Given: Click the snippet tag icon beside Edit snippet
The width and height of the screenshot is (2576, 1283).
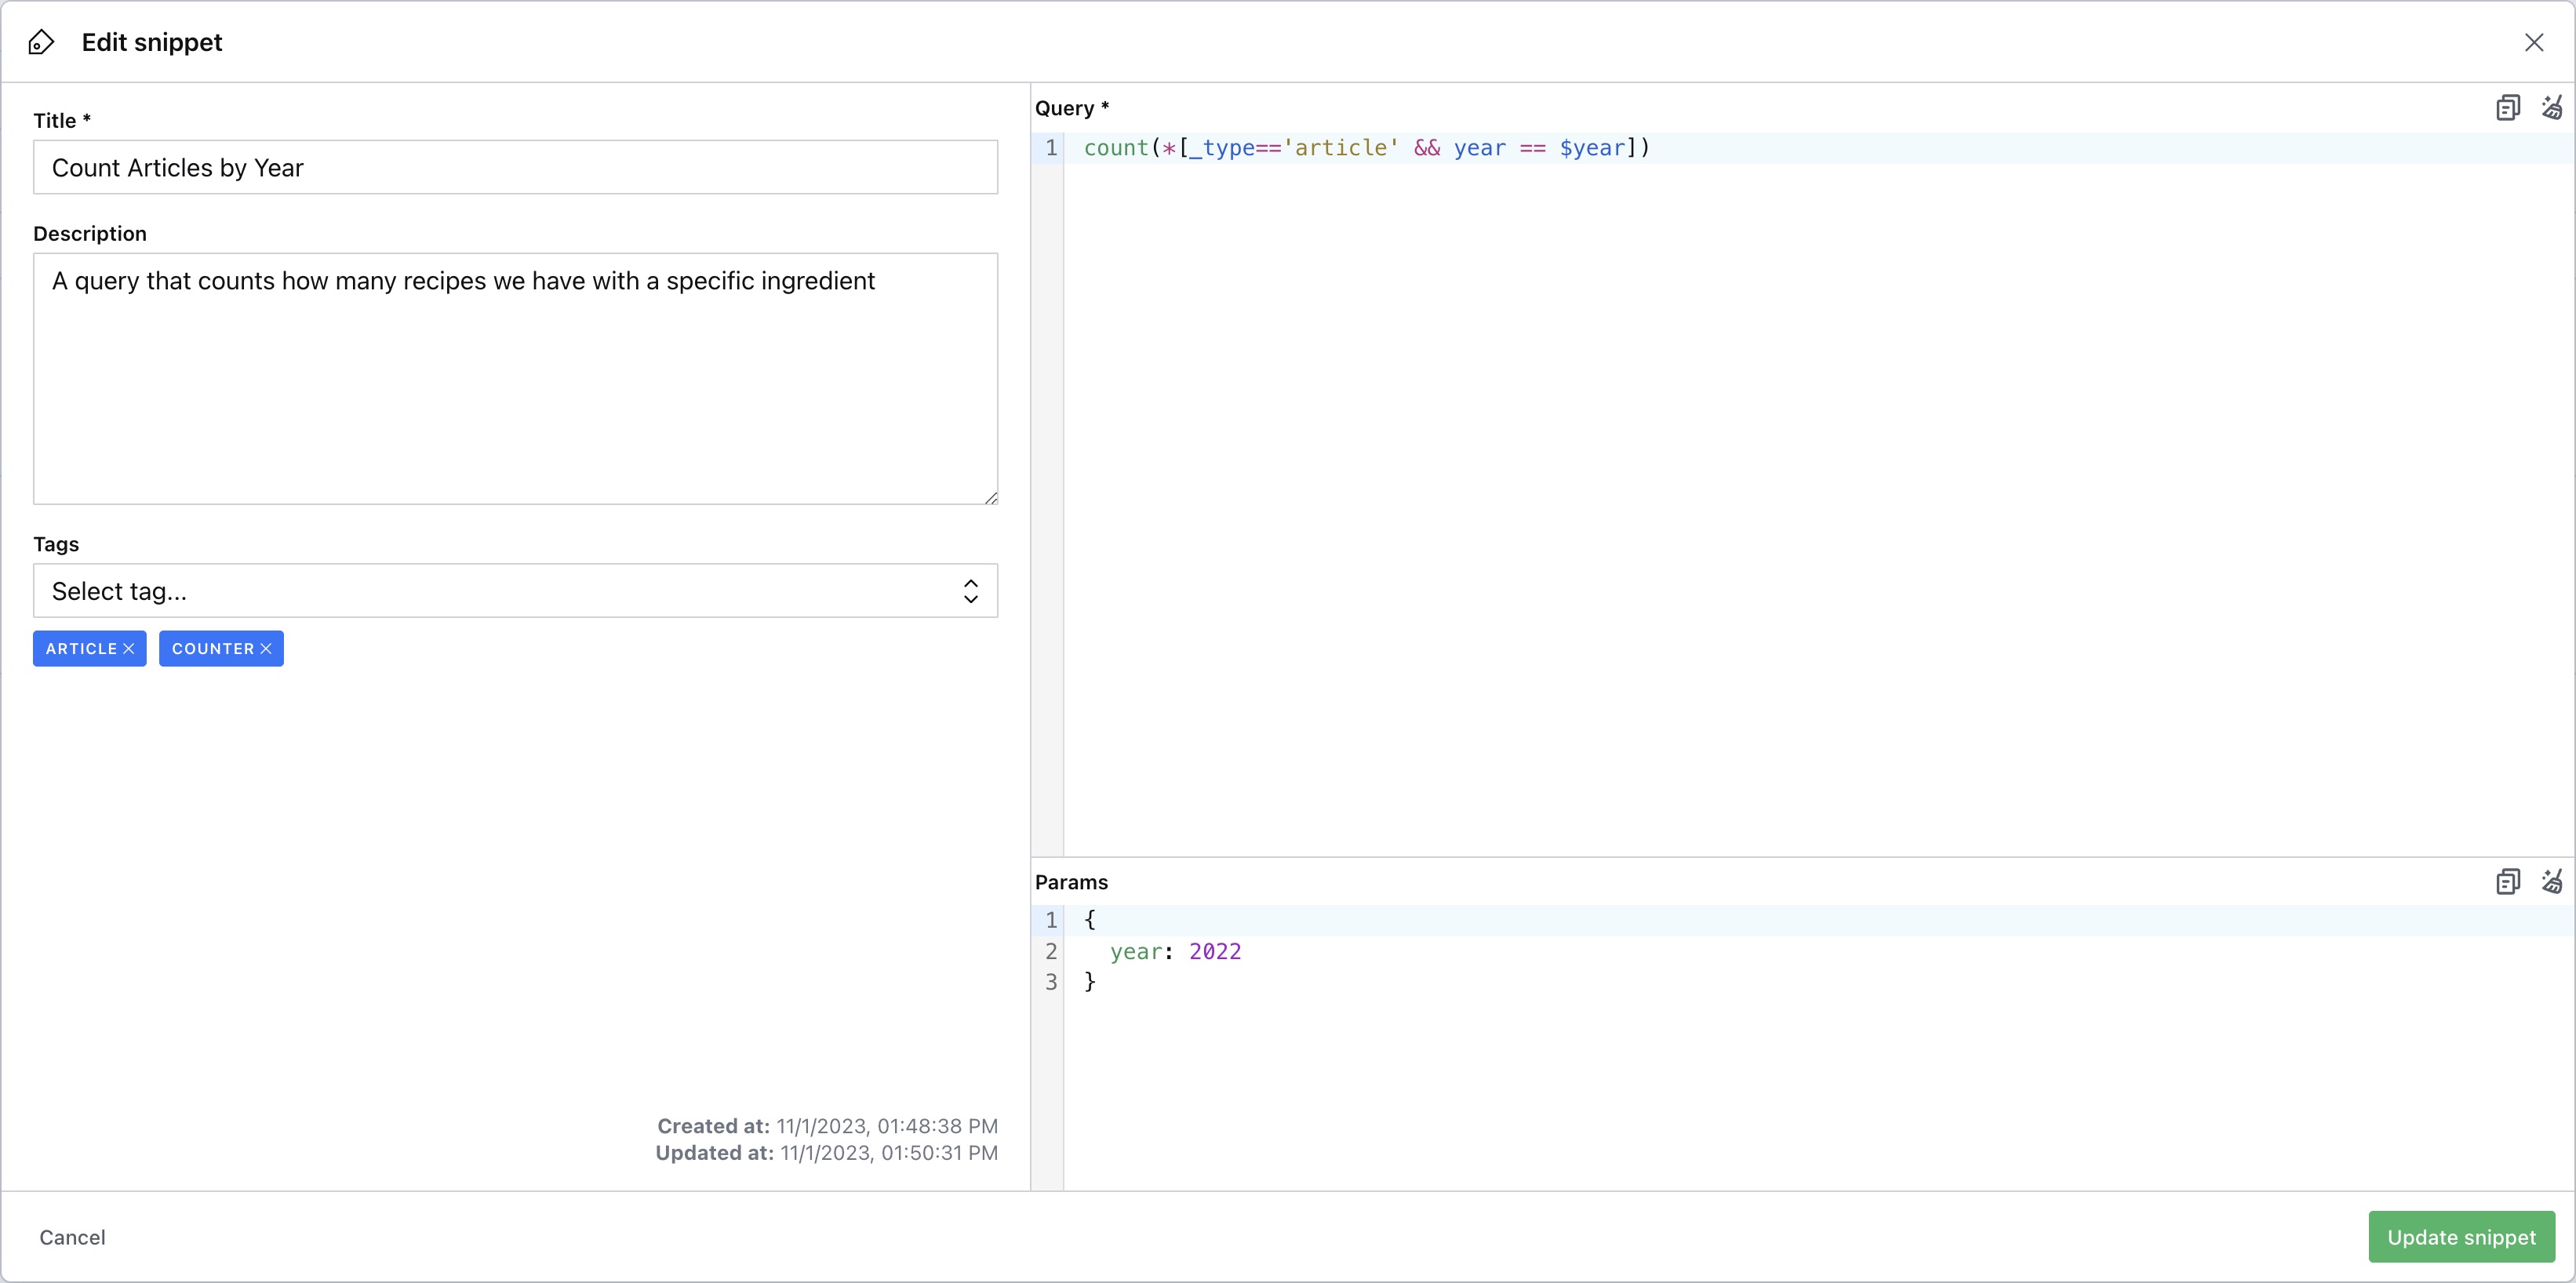Looking at the screenshot, I should (41, 42).
